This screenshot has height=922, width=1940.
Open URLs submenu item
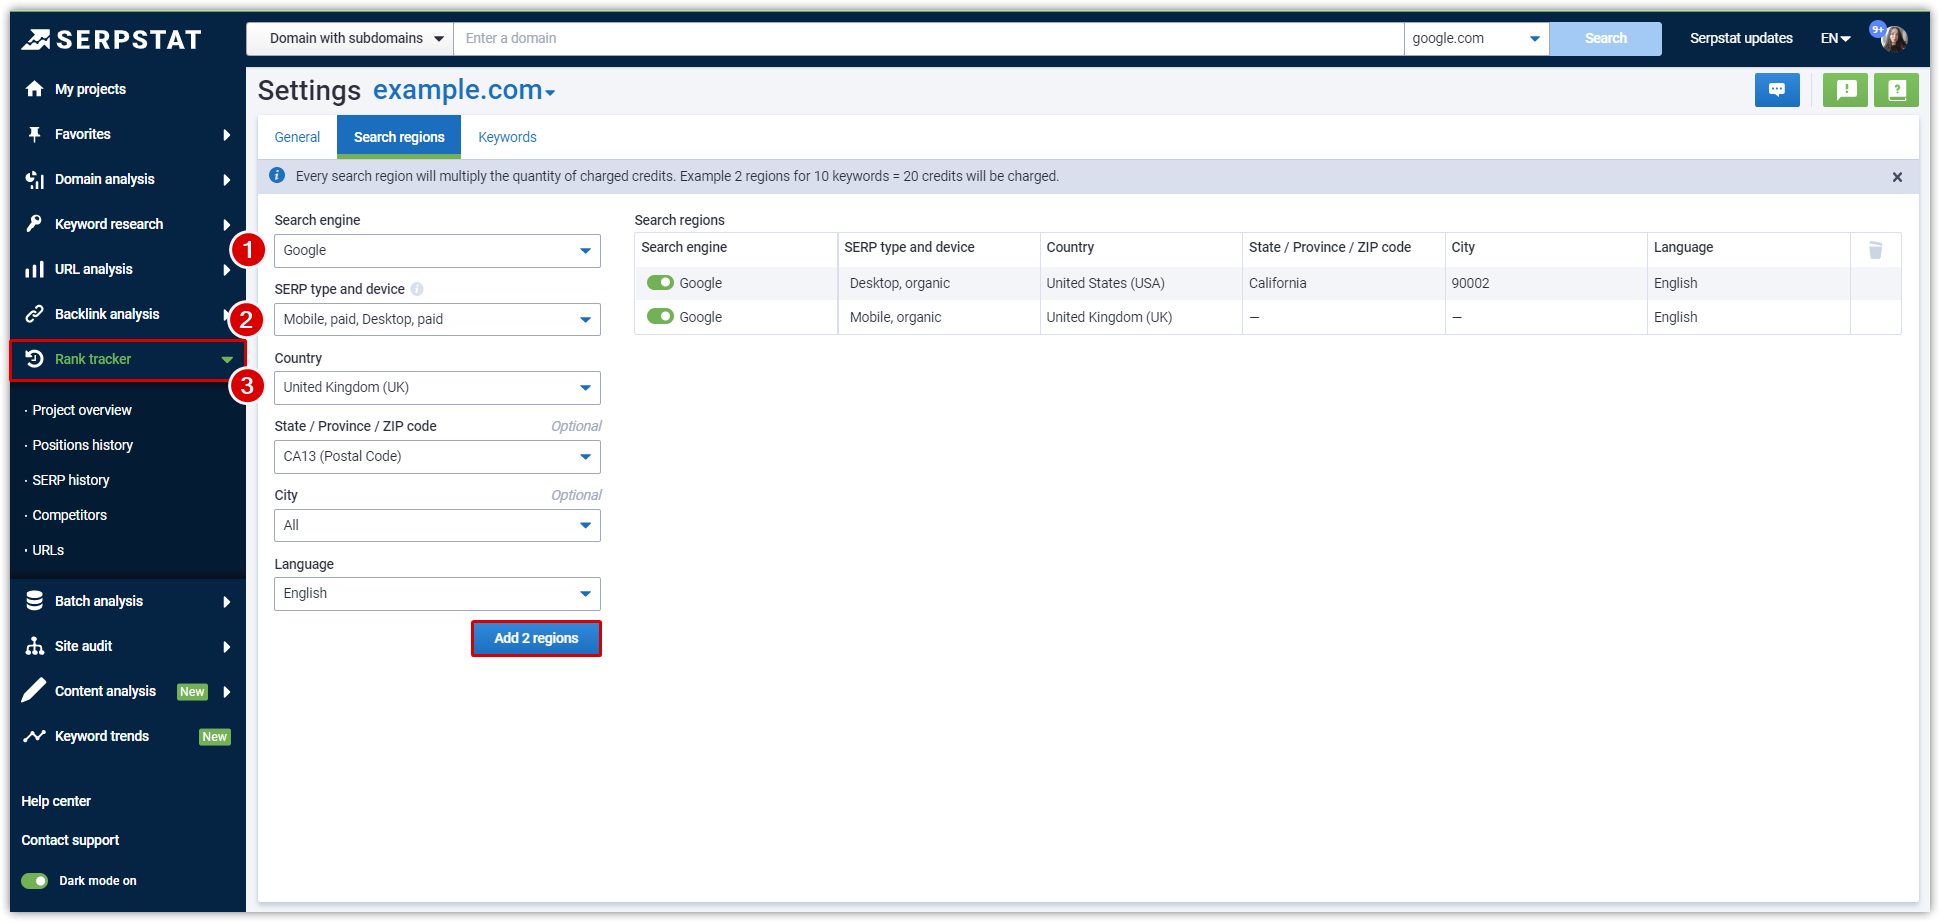tap(48, 550)
